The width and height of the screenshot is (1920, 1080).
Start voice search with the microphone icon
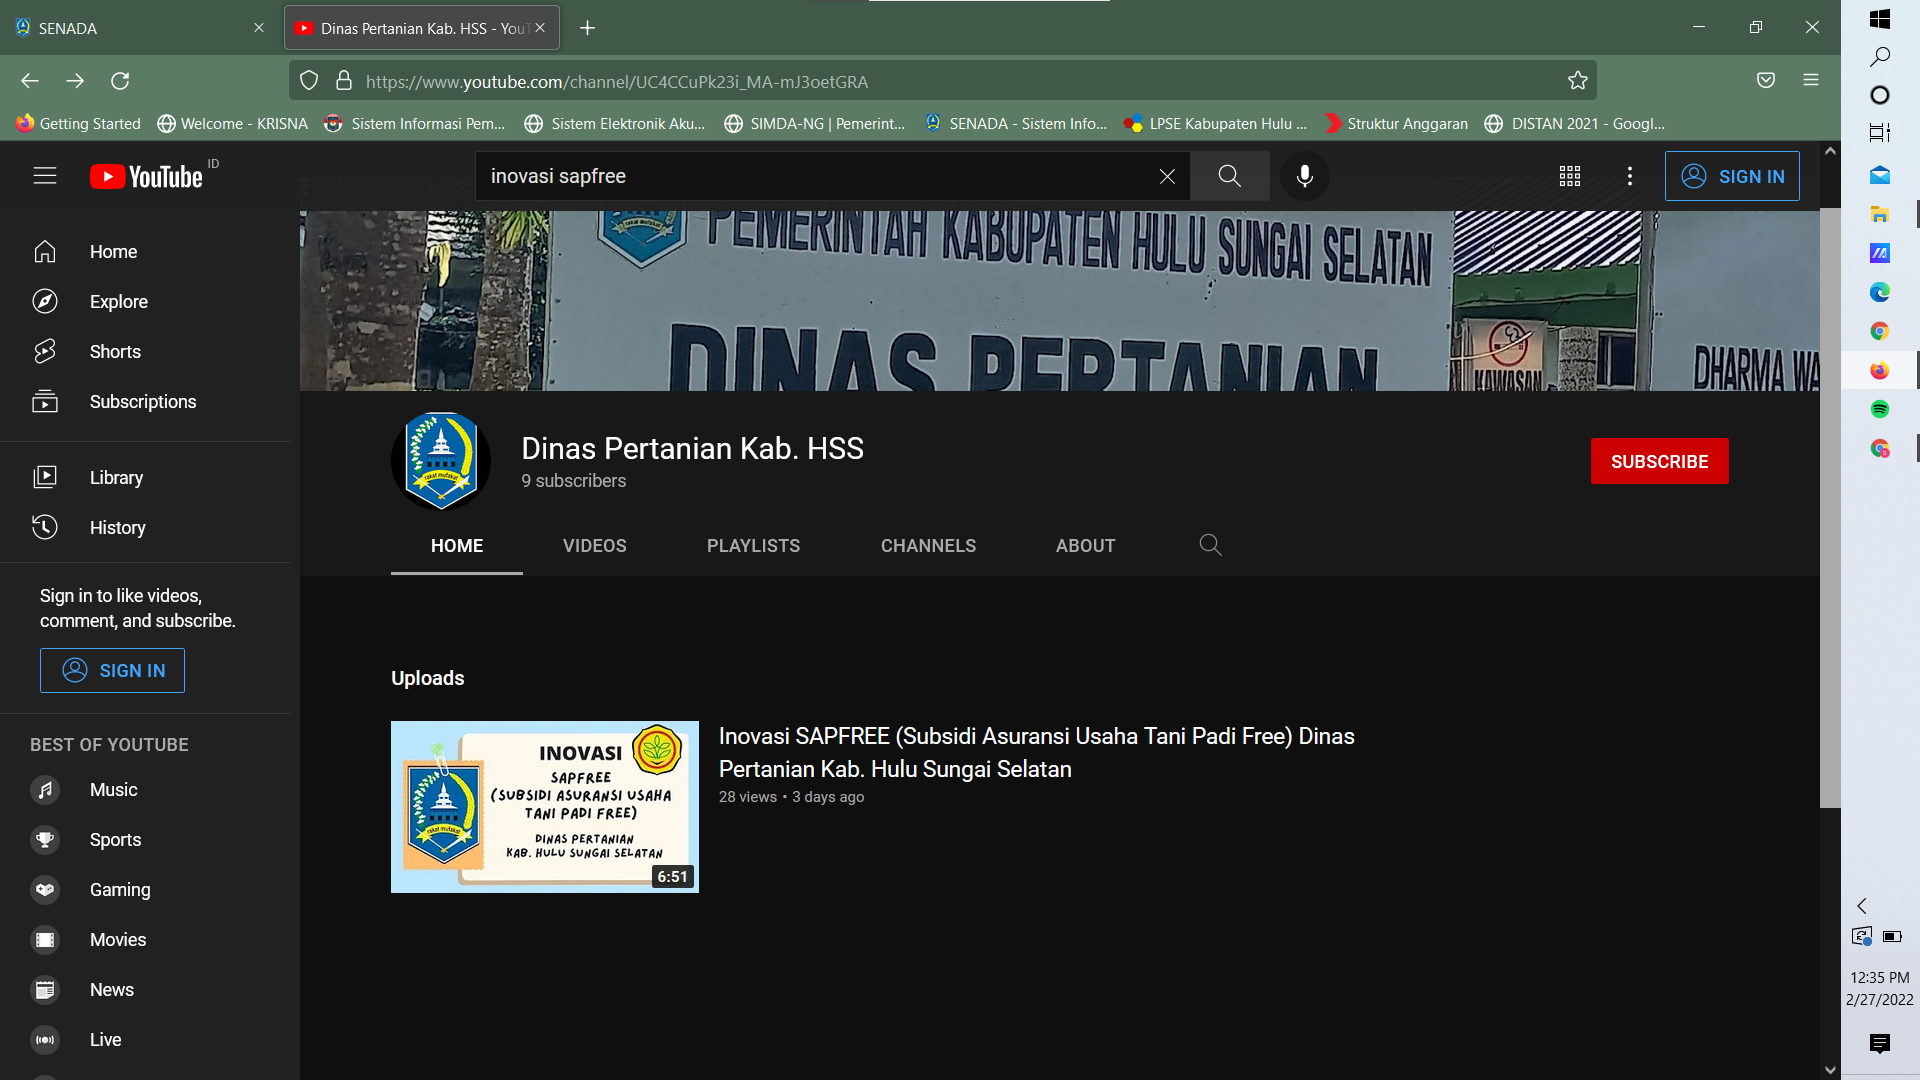coord(1305,176)
